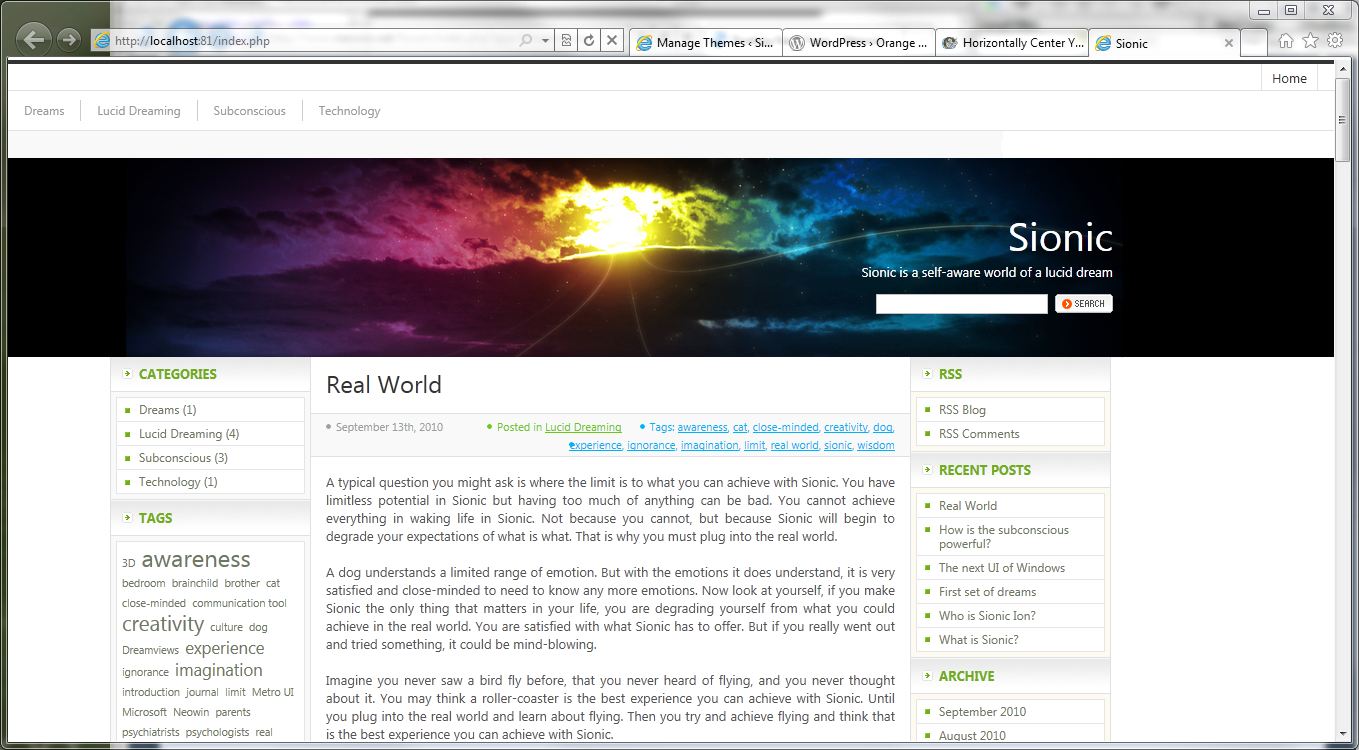Viewport: 1359px width, 750px height.
Task: Click the parents tag in the tag cloud
Action: tap(233, 712)
